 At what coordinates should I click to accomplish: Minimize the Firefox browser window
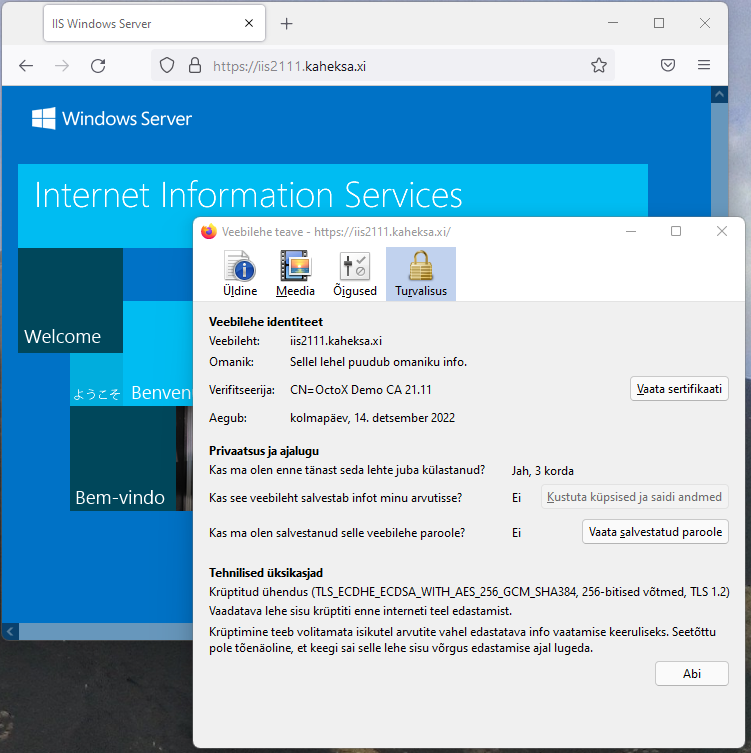613,23
